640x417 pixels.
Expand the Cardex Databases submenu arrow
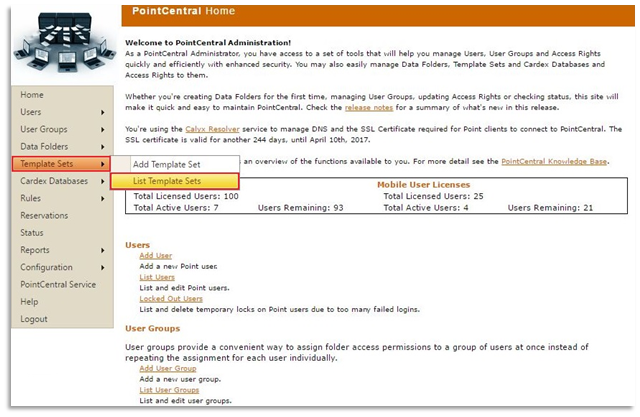click(102, 181)
